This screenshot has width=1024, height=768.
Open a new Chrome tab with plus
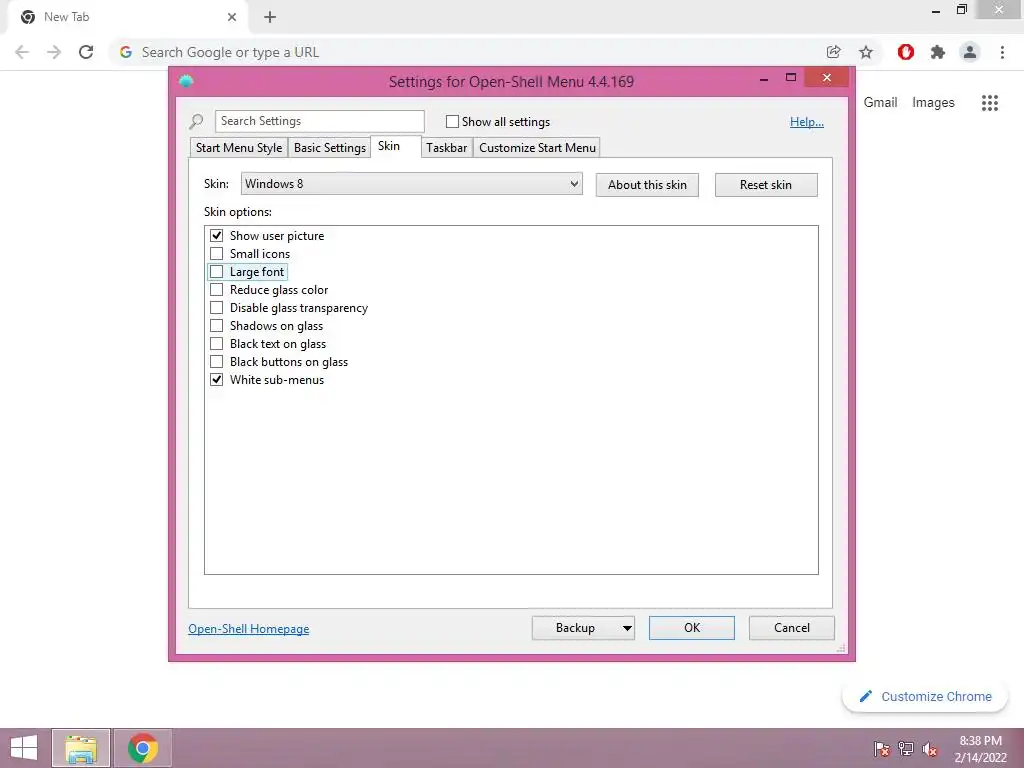pos(270,17)
